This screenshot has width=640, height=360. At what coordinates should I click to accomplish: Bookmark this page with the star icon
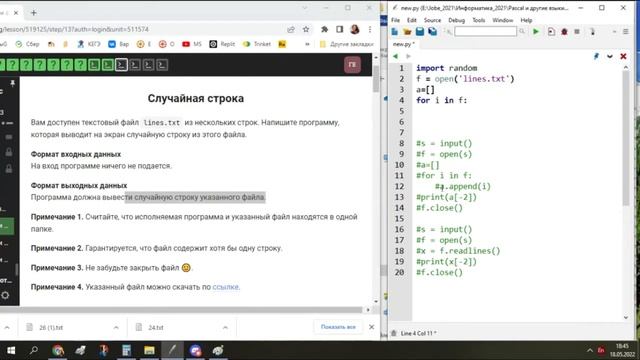[x=306, y=29]
